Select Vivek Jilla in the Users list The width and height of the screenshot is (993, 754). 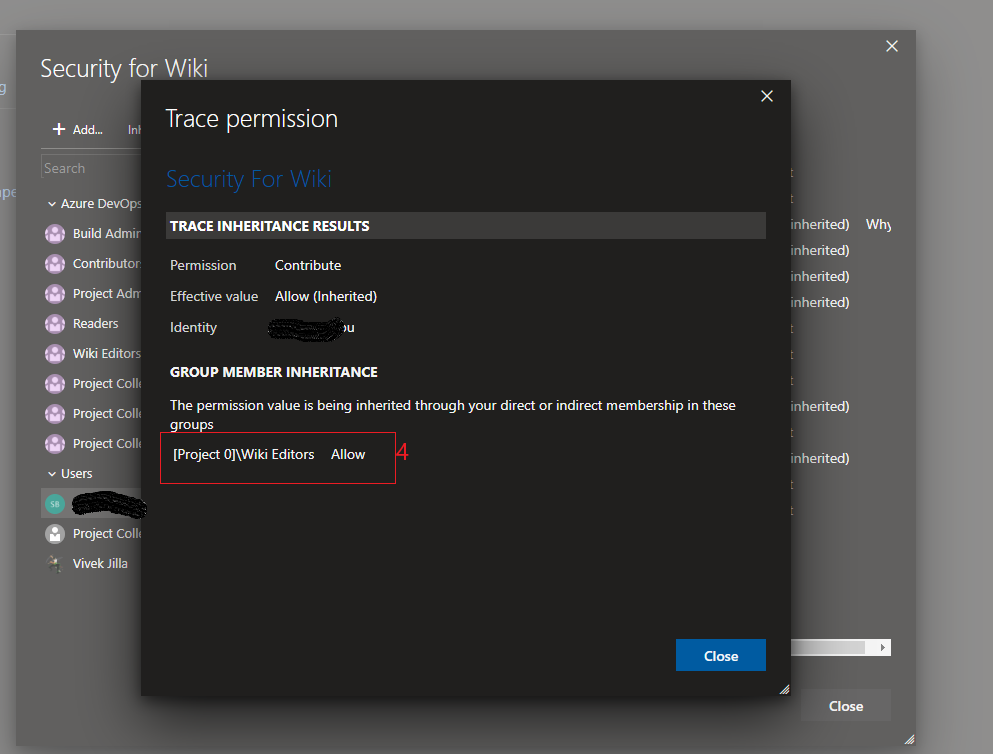tap(100, 563)
